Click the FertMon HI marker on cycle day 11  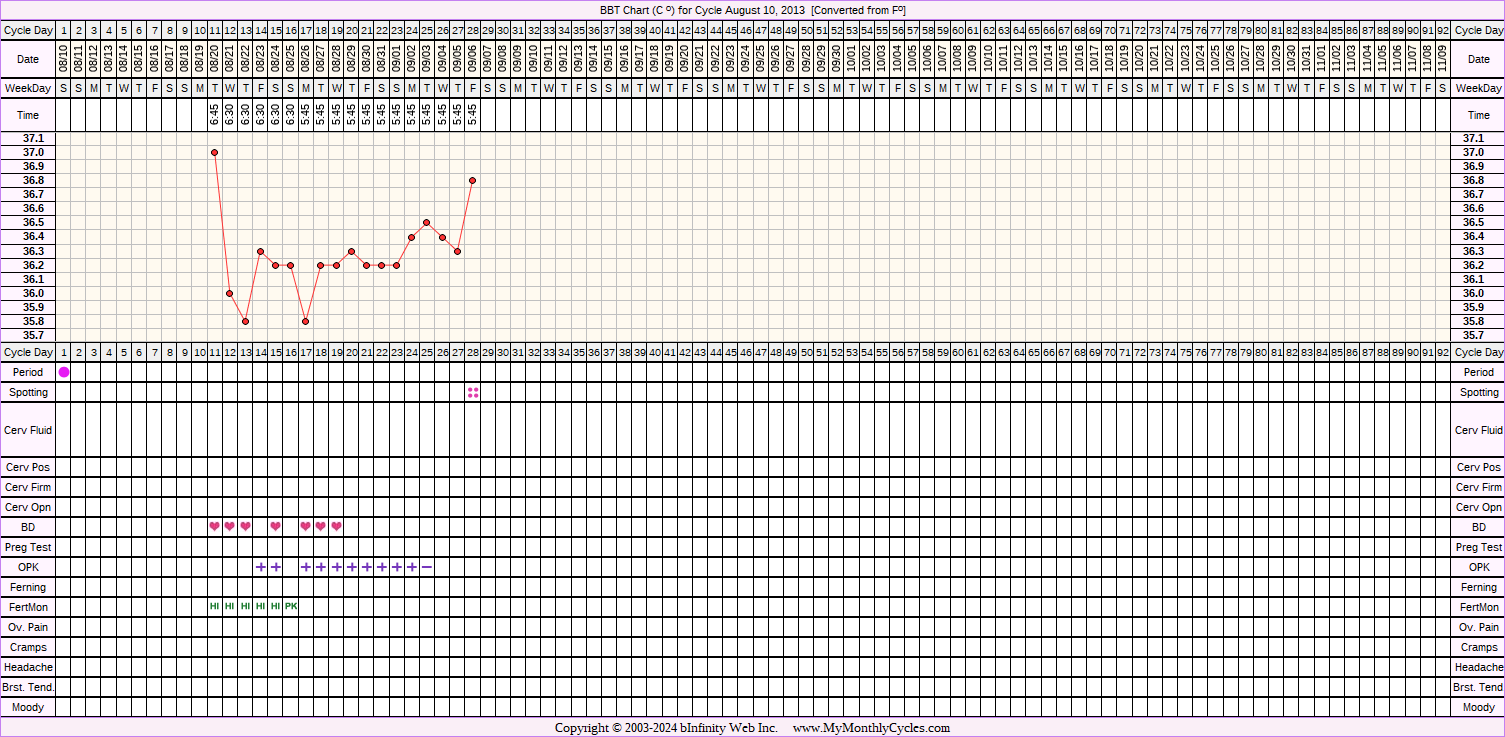214,607
